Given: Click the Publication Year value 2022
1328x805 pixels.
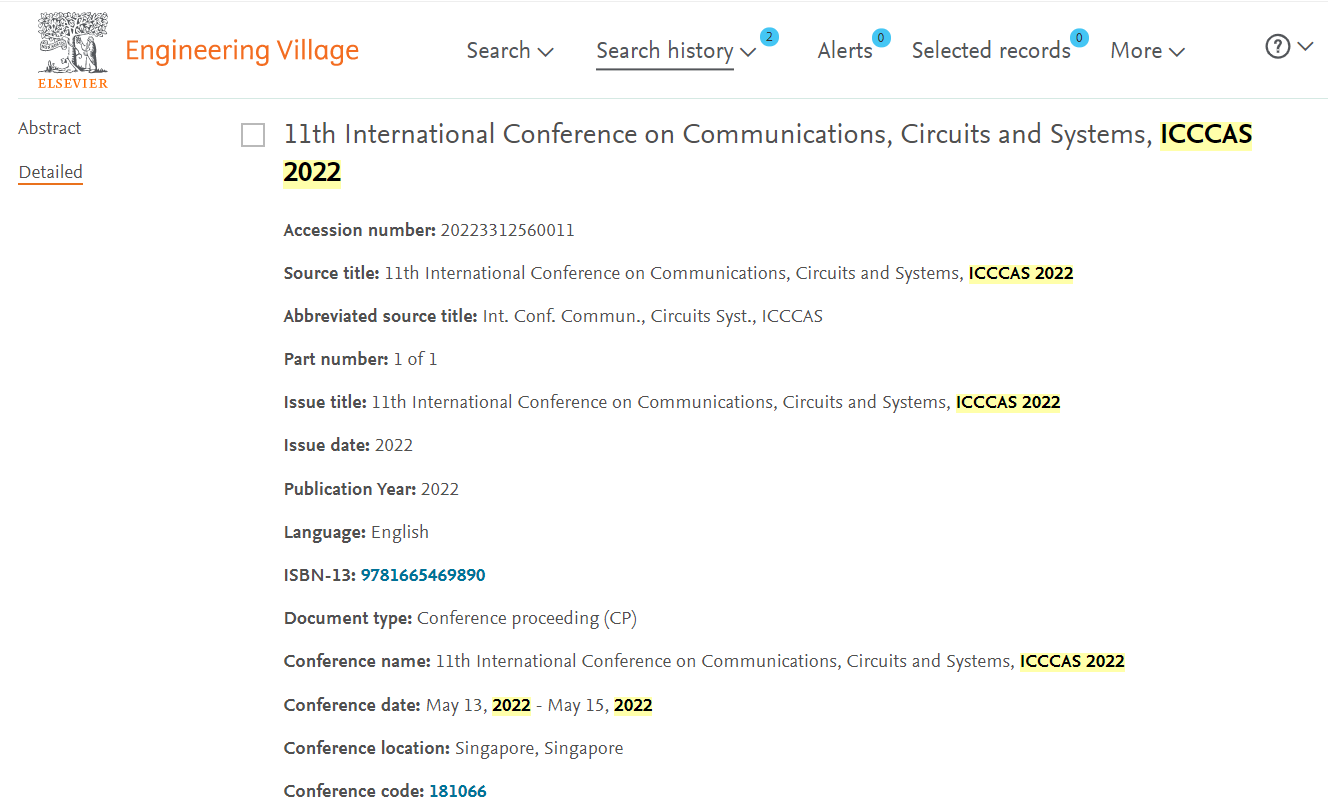Looking at the screenshot, I should pos(440,489).
